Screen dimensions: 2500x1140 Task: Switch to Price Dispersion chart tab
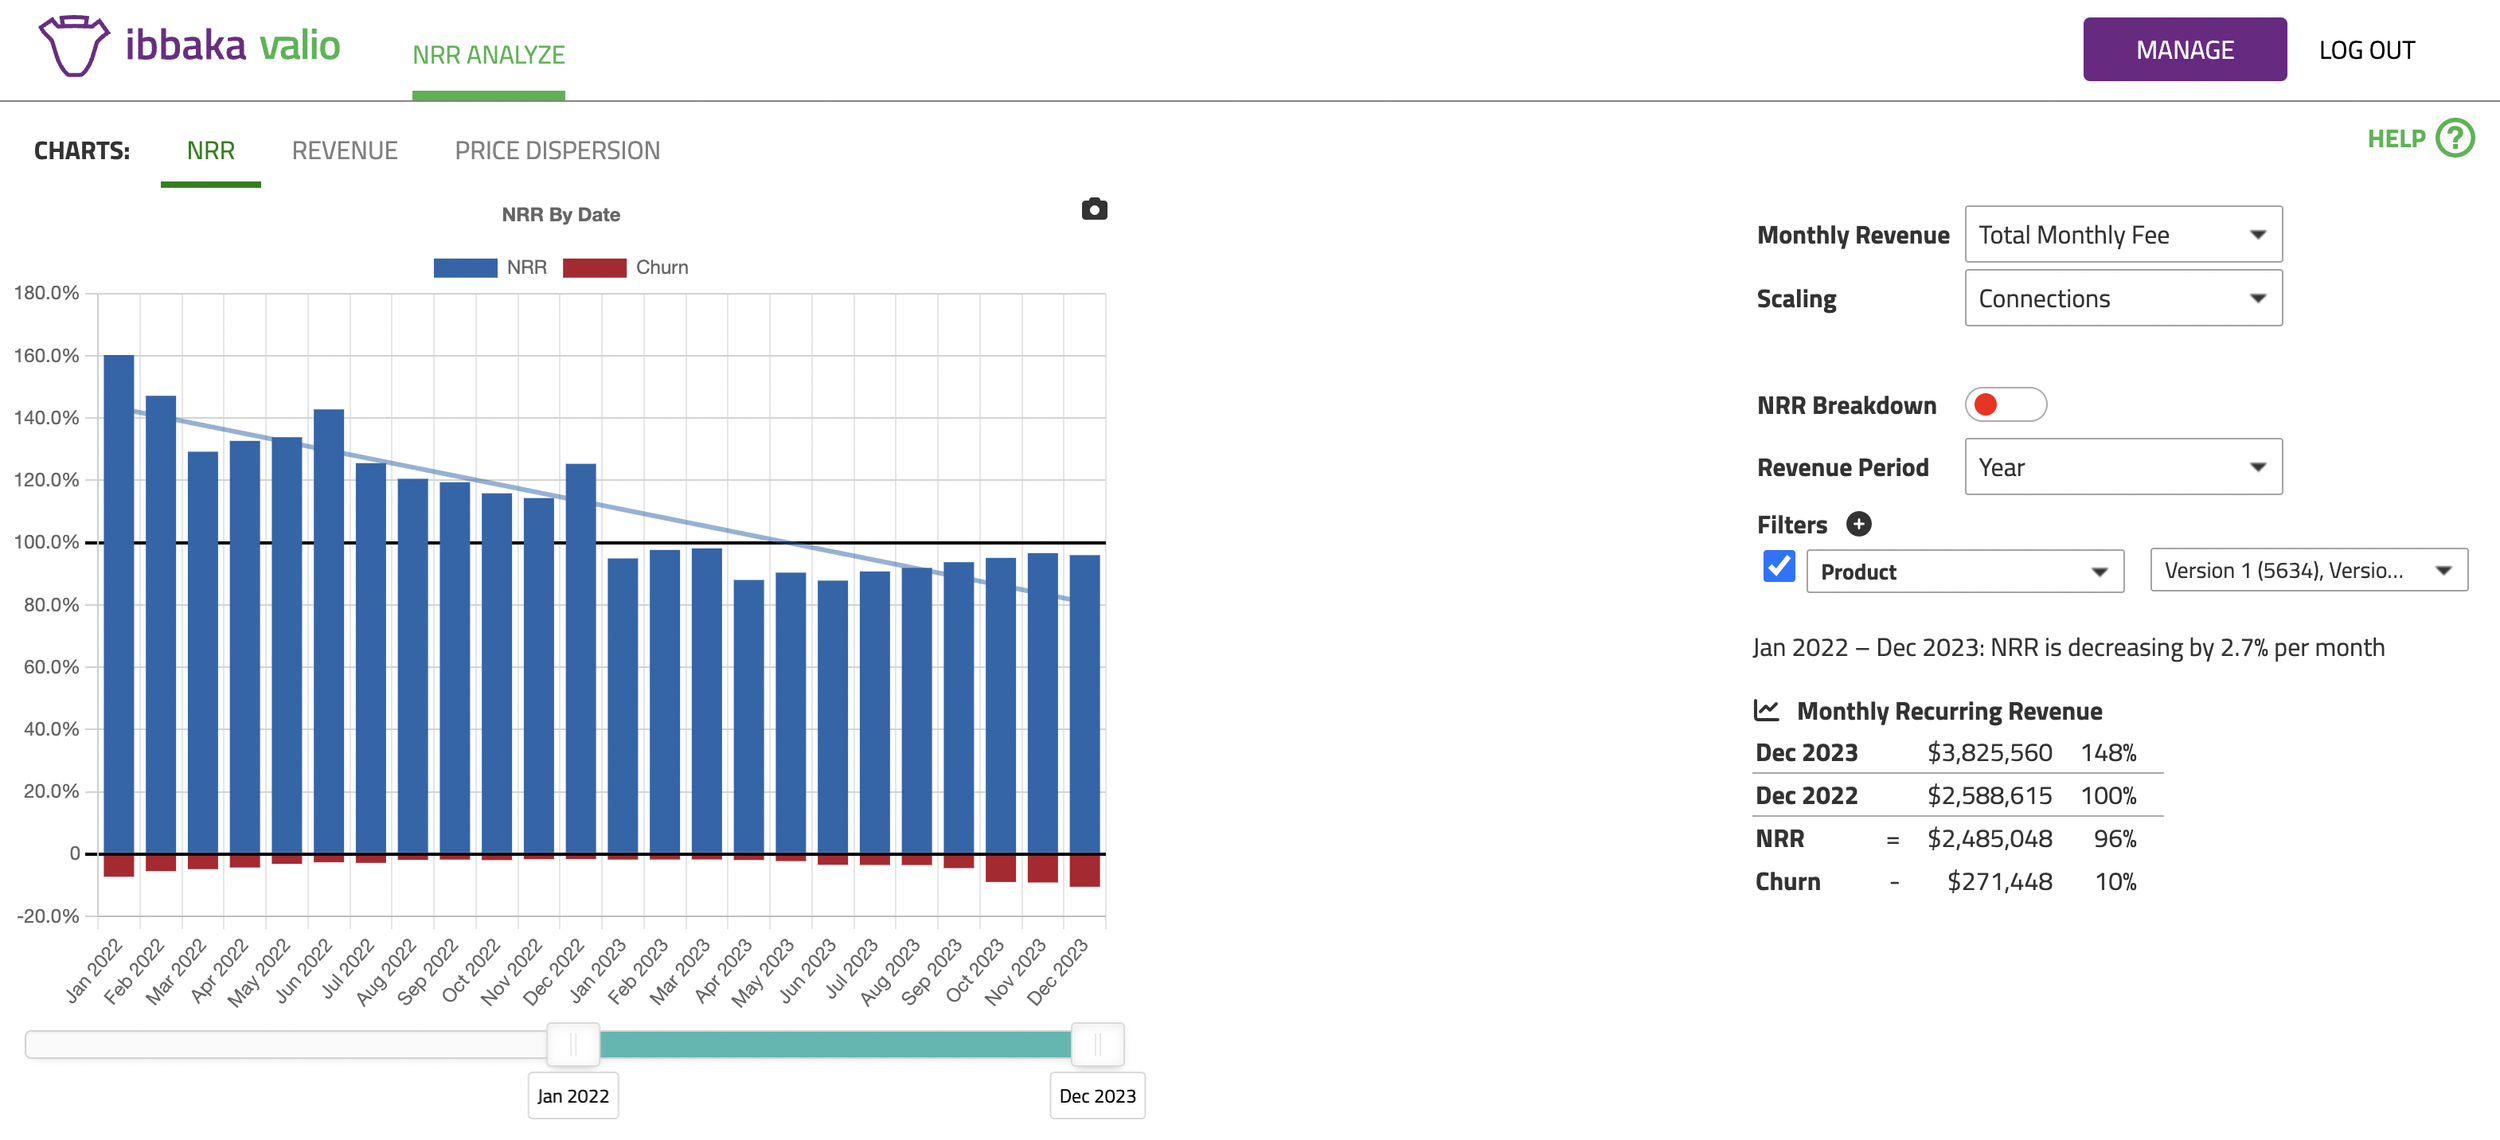point(557,151)
